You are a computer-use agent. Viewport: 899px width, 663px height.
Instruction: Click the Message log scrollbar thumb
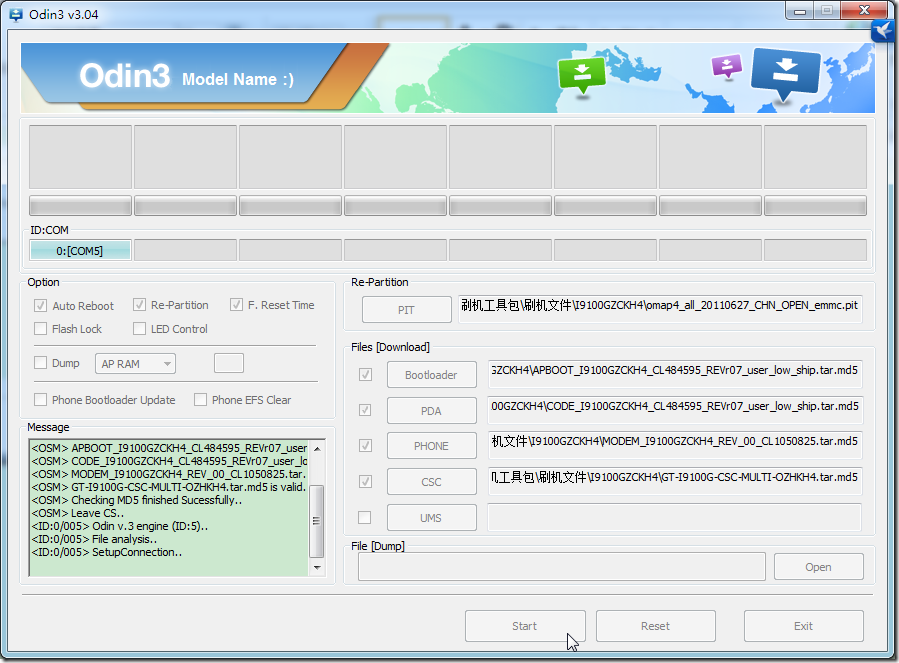pyautogui.click(x=316, y=521)
